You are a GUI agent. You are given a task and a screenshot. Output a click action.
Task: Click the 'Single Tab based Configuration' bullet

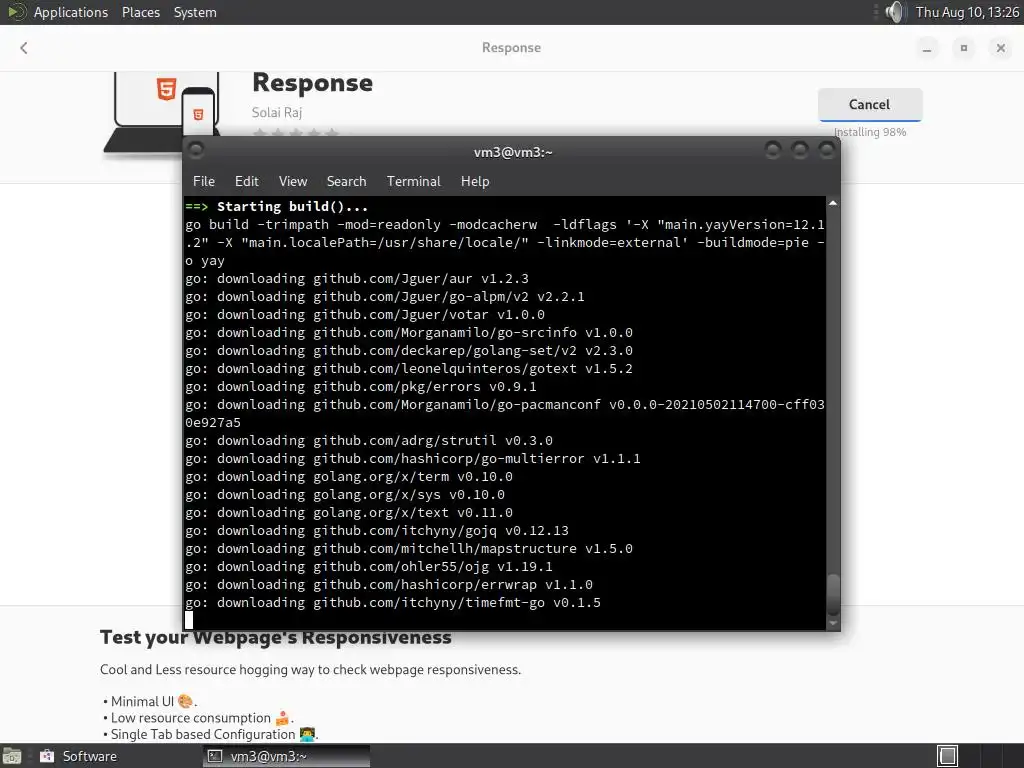(211, 734)
